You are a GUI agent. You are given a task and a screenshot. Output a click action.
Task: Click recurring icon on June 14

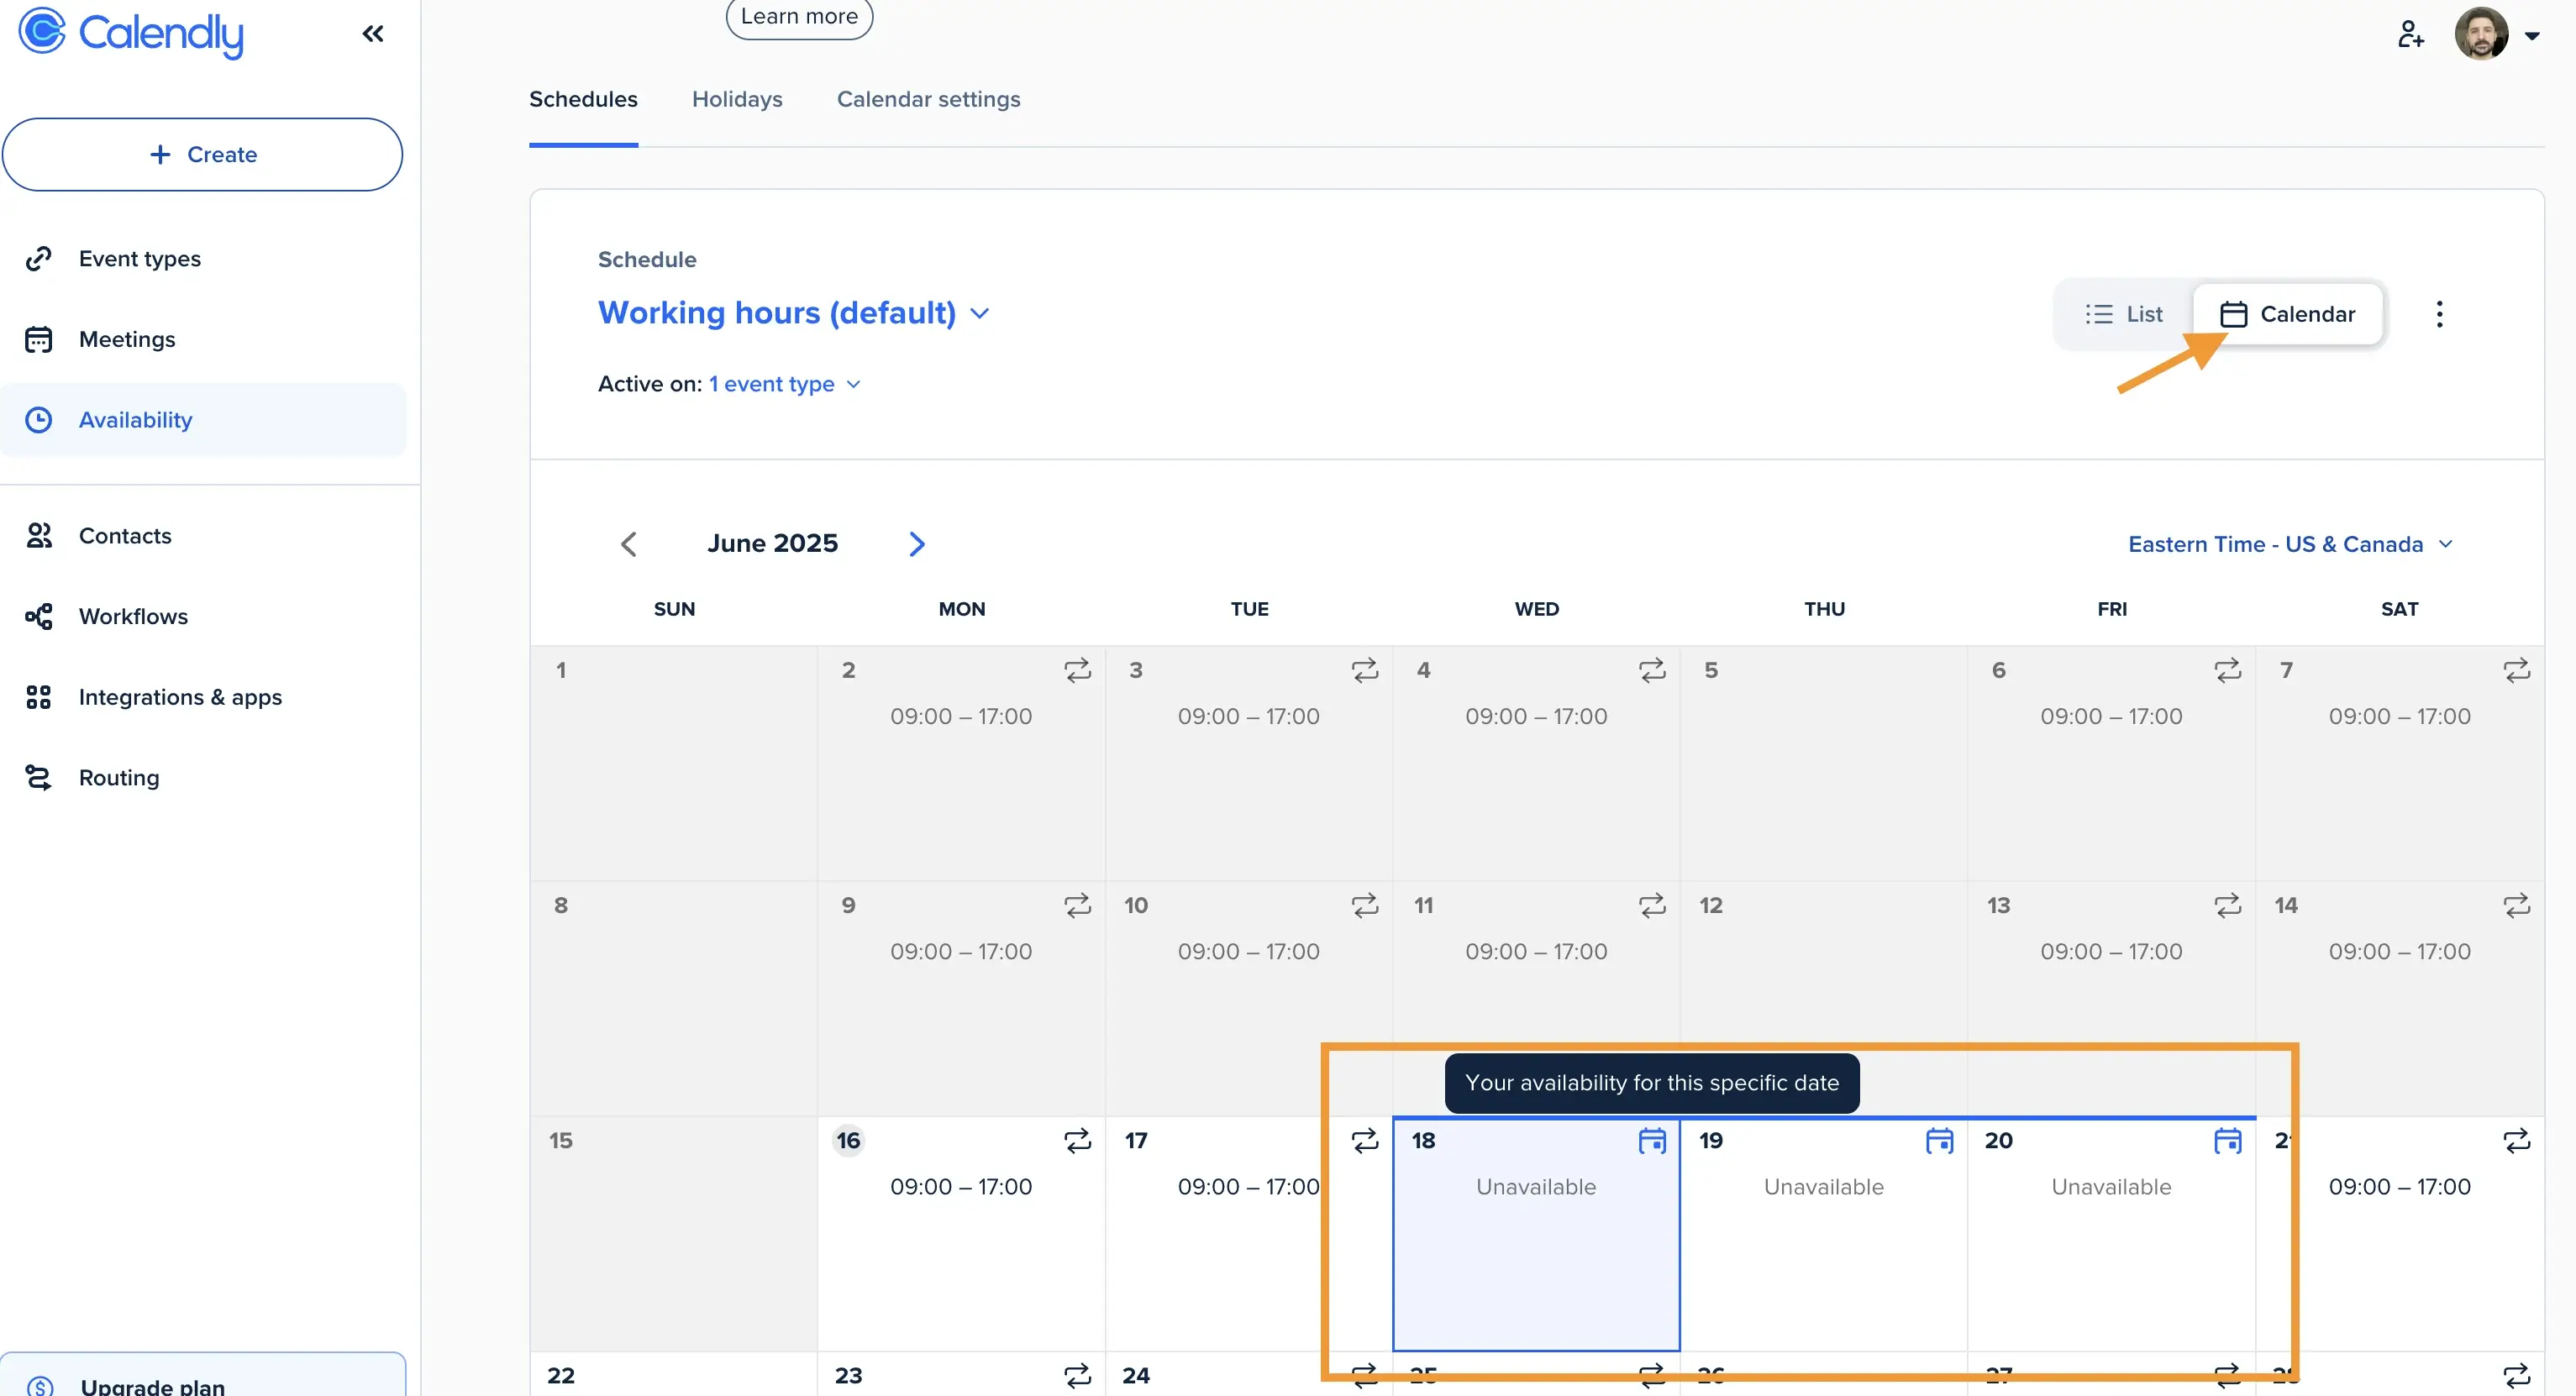(2516, 905)
